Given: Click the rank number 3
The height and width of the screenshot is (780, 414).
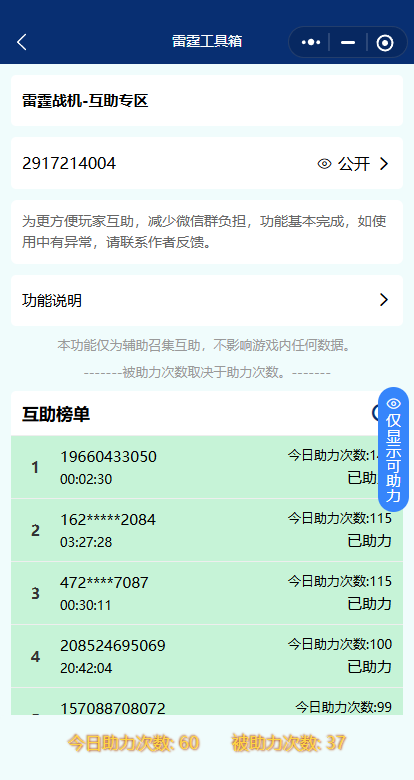Looking at the screenshot, I should pyautogui.click(x=35, y=593).
